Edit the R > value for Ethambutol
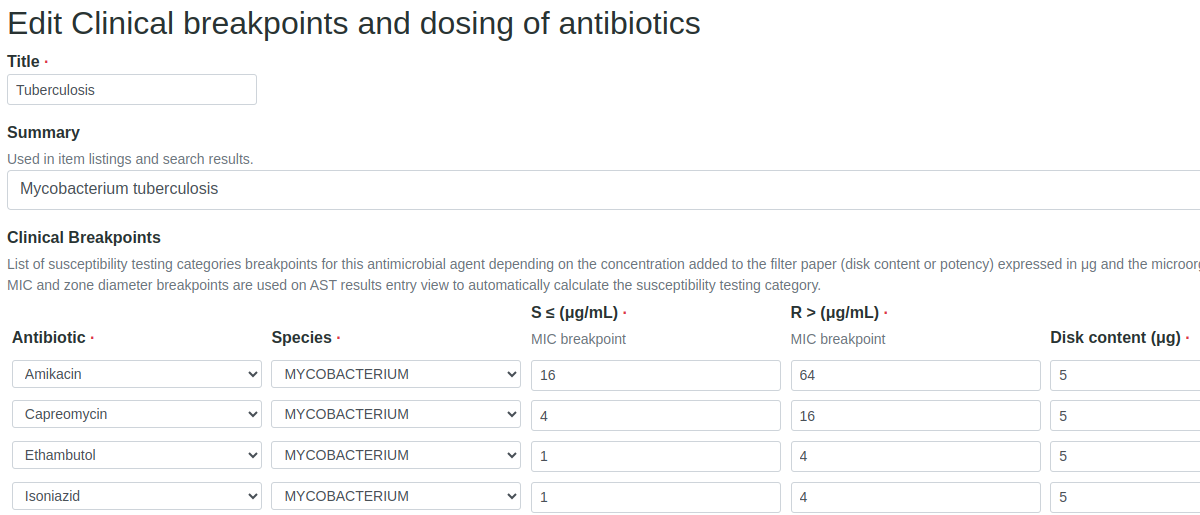The height and width of the screenshot is (515, 1200). (915, 457)
